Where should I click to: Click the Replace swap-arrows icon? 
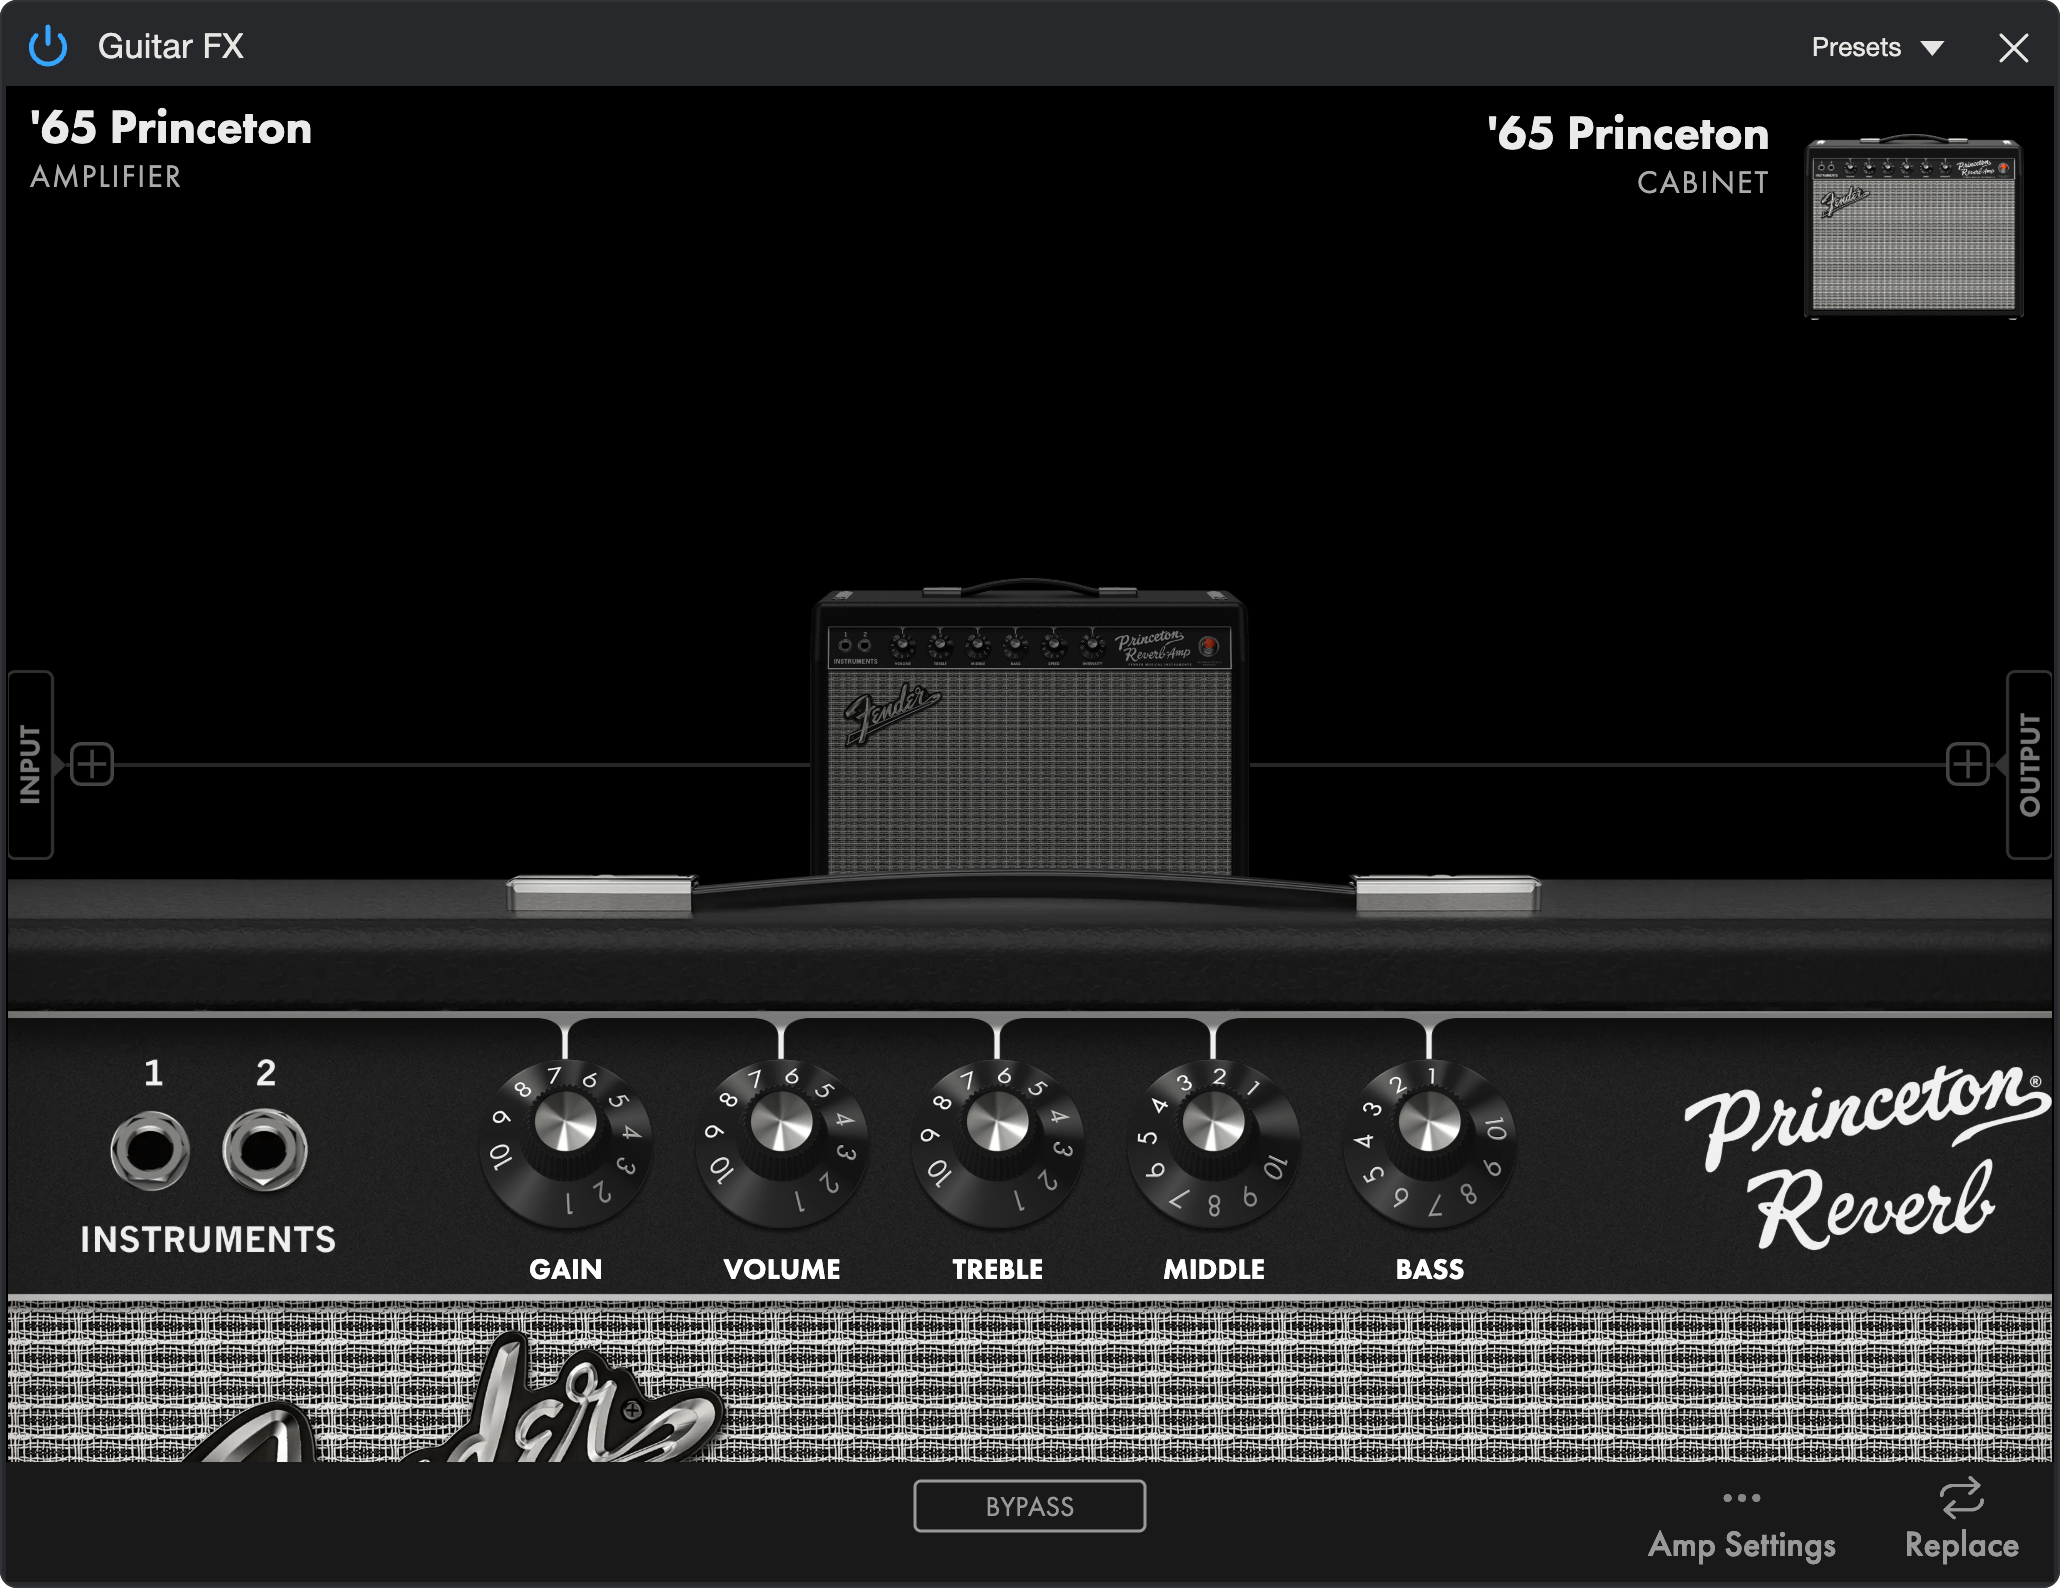pyautogui.click(x=1961, y=1499)
